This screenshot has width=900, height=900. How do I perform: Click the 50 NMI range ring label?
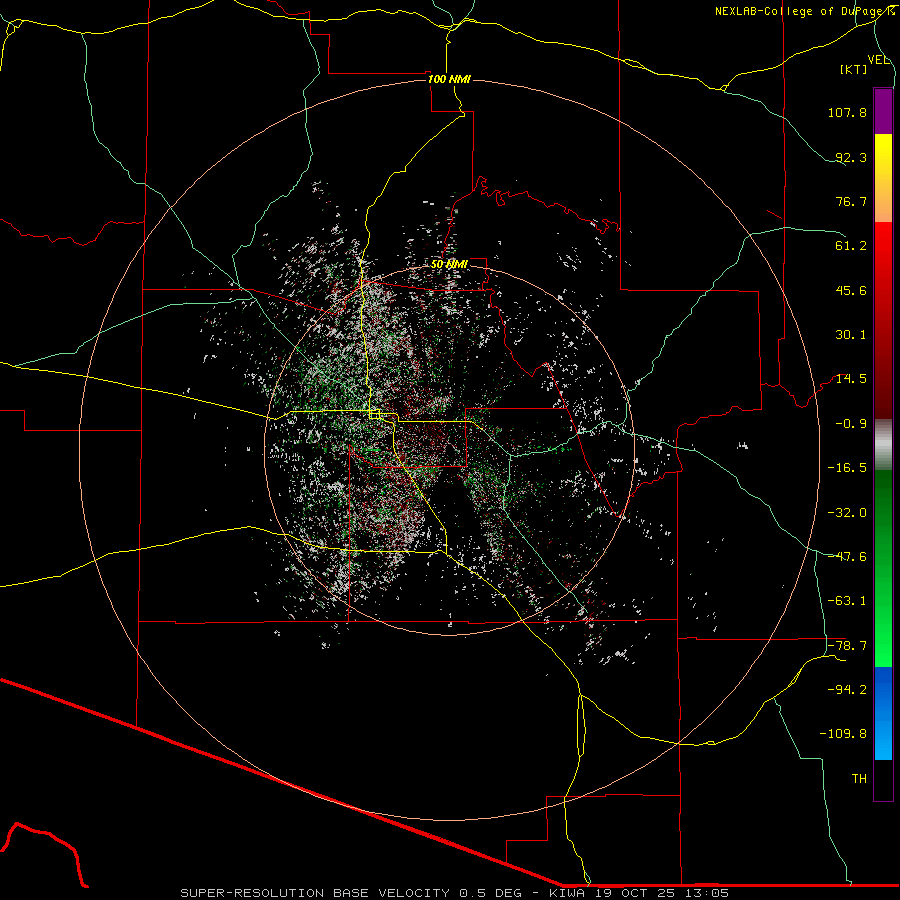(449, 264)
